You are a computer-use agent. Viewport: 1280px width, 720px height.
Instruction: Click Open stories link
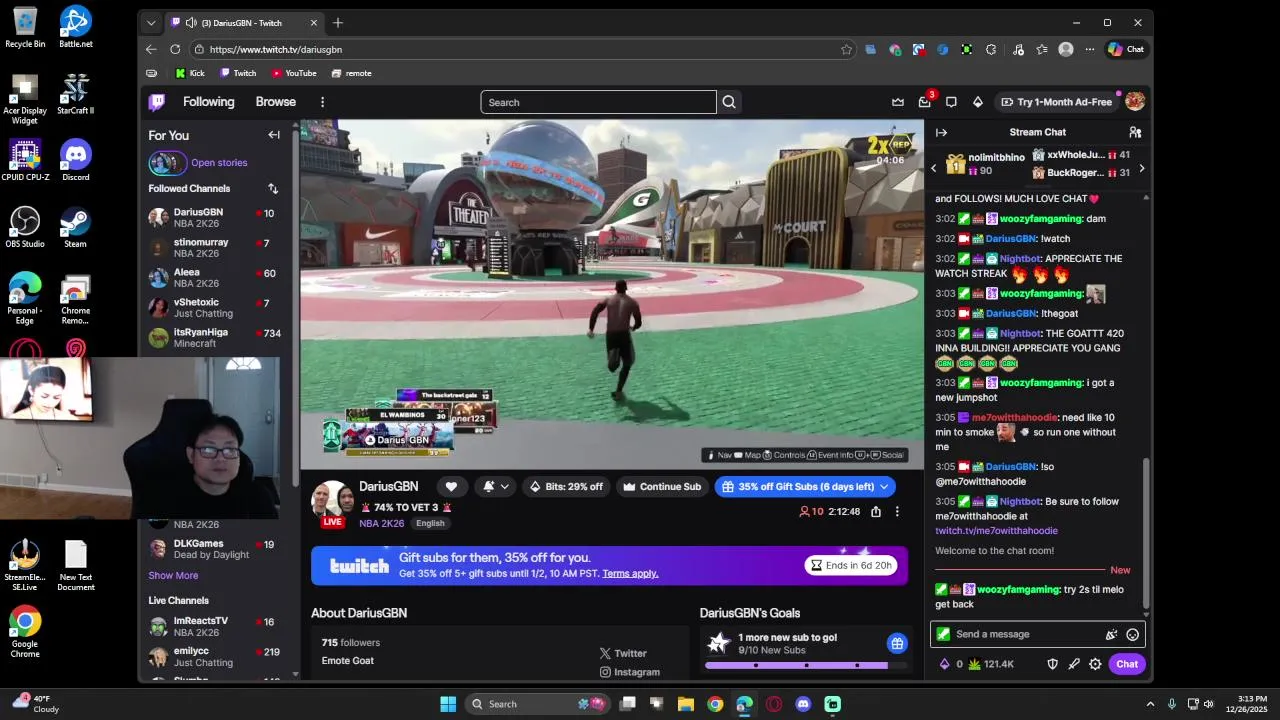219,163
